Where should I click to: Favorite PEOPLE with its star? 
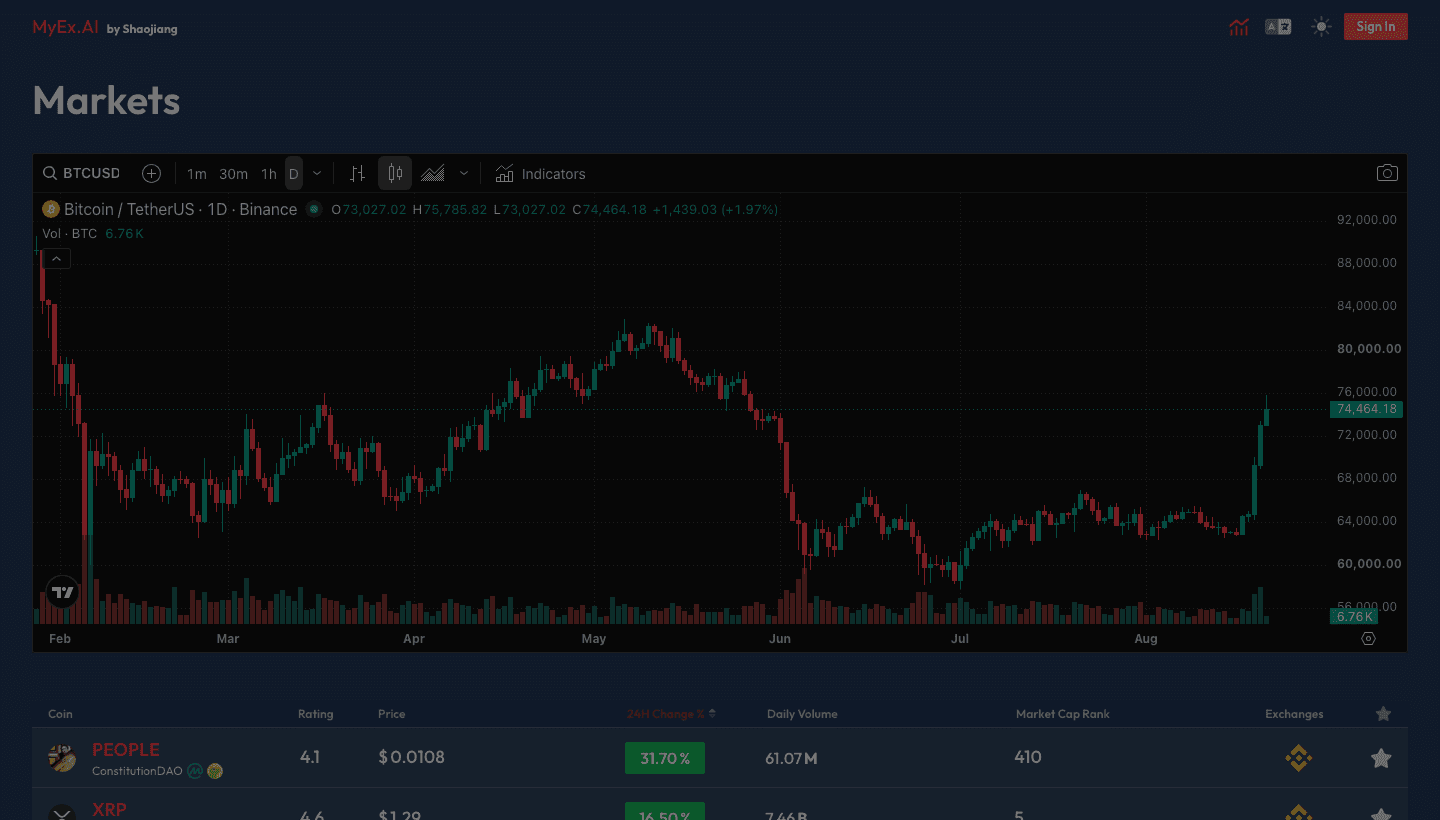click(x=1381, y=758)
